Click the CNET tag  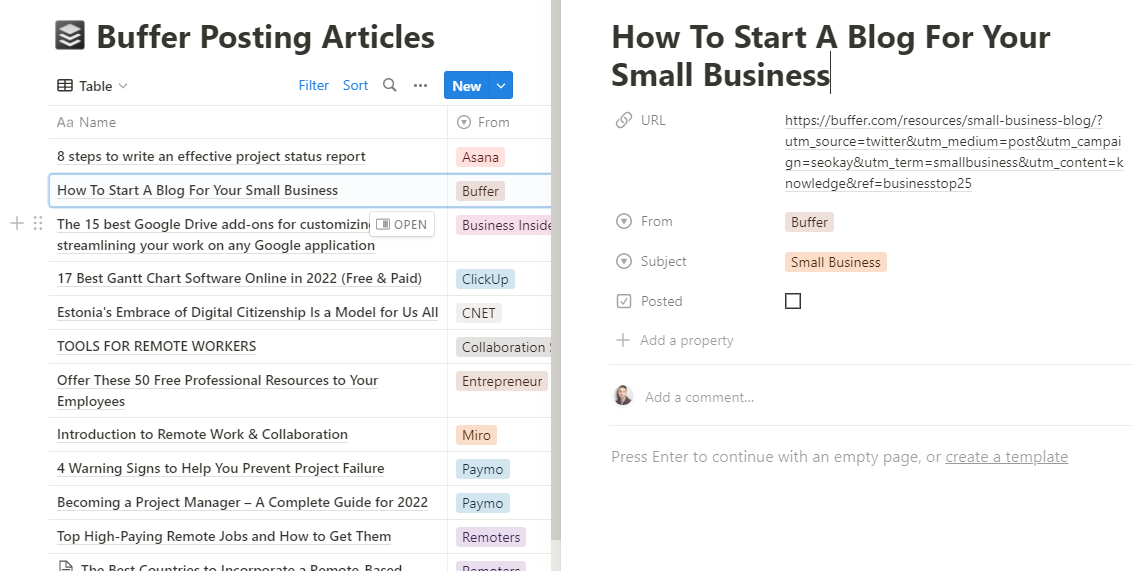click(479, 313)
